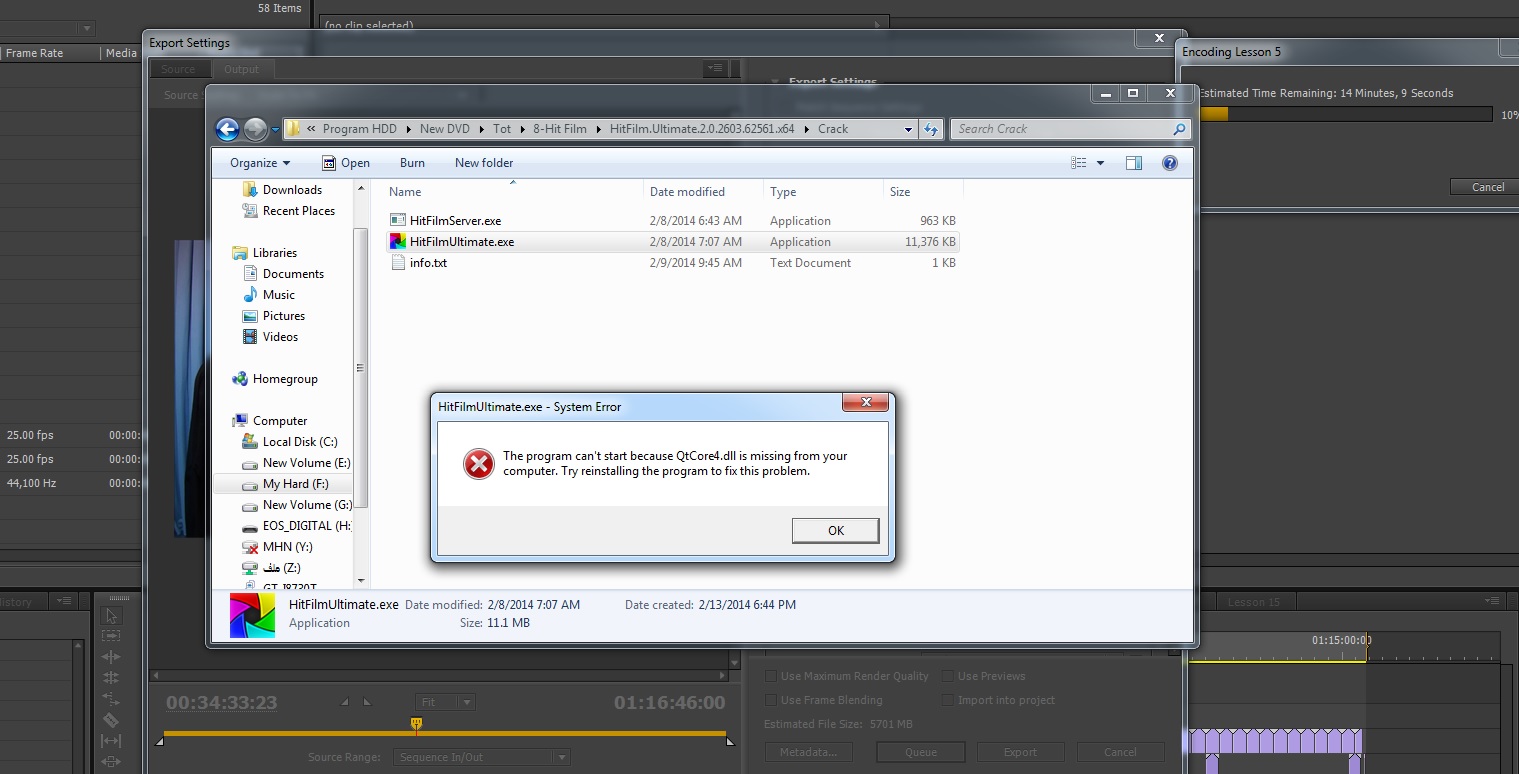This screenshot has height=774, width=1519.
Task: Open the Documents library
Action: [x=293, y=274]
